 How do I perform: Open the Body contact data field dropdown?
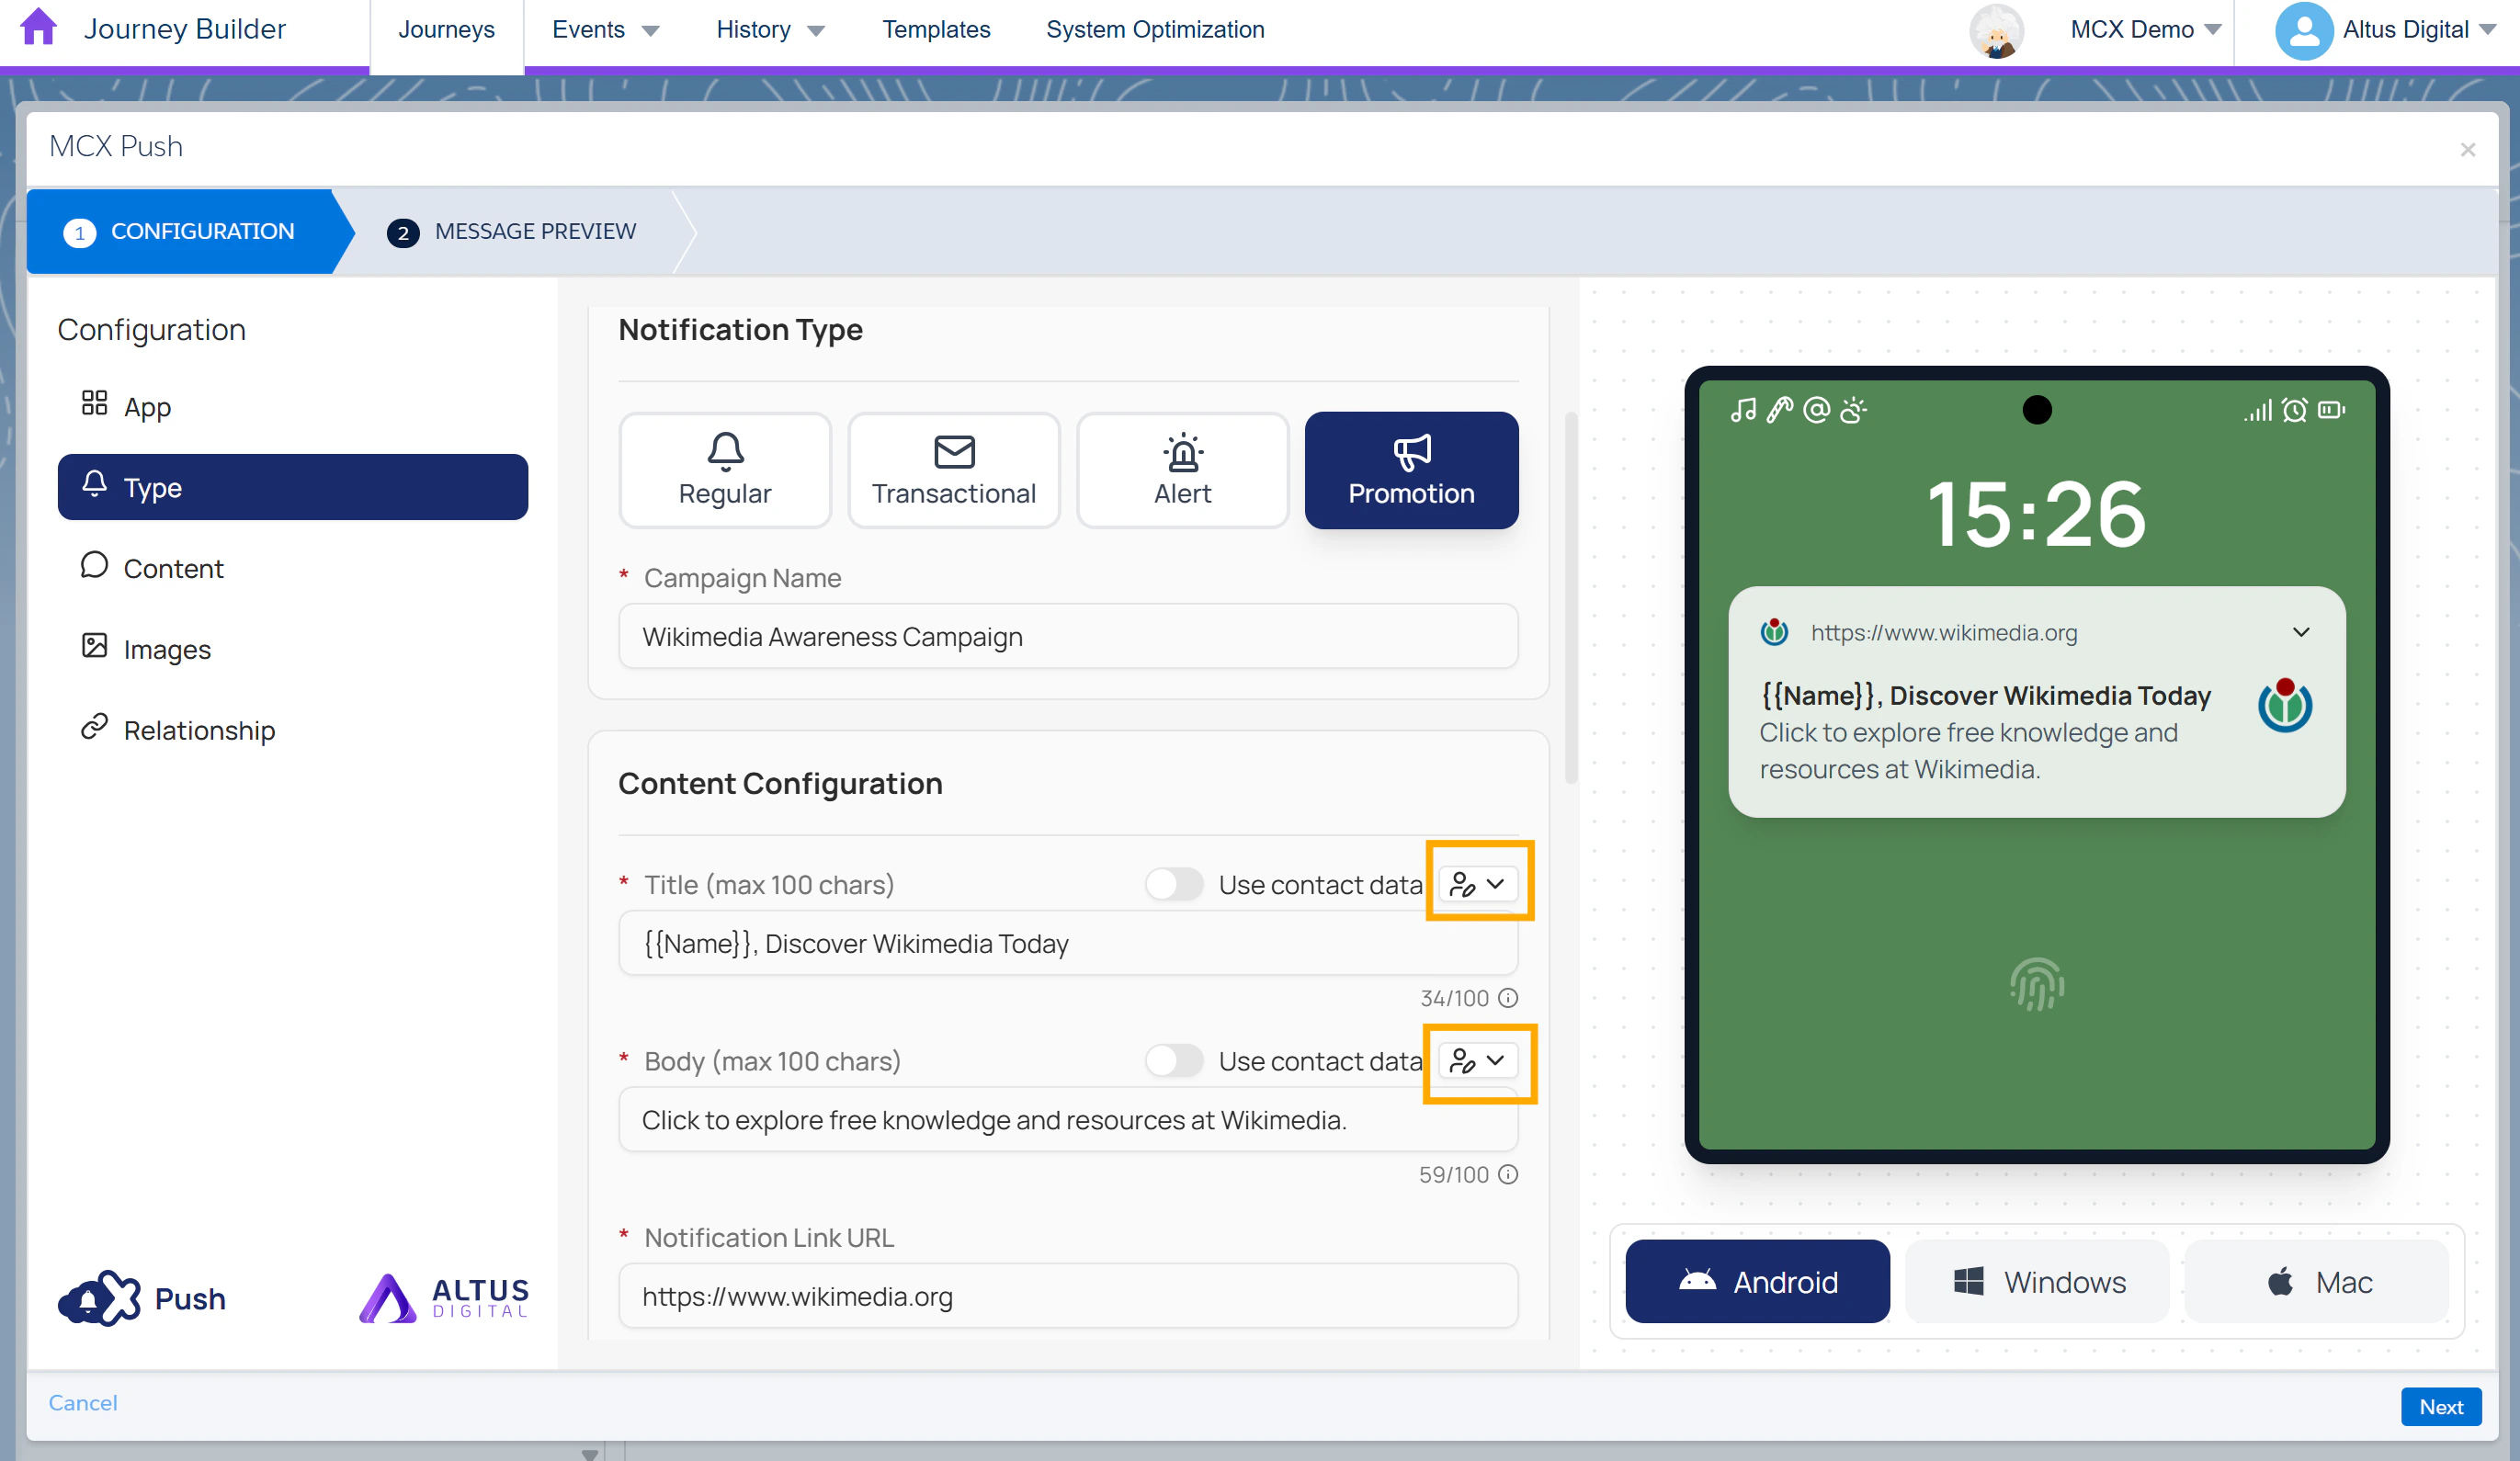1478,1060
